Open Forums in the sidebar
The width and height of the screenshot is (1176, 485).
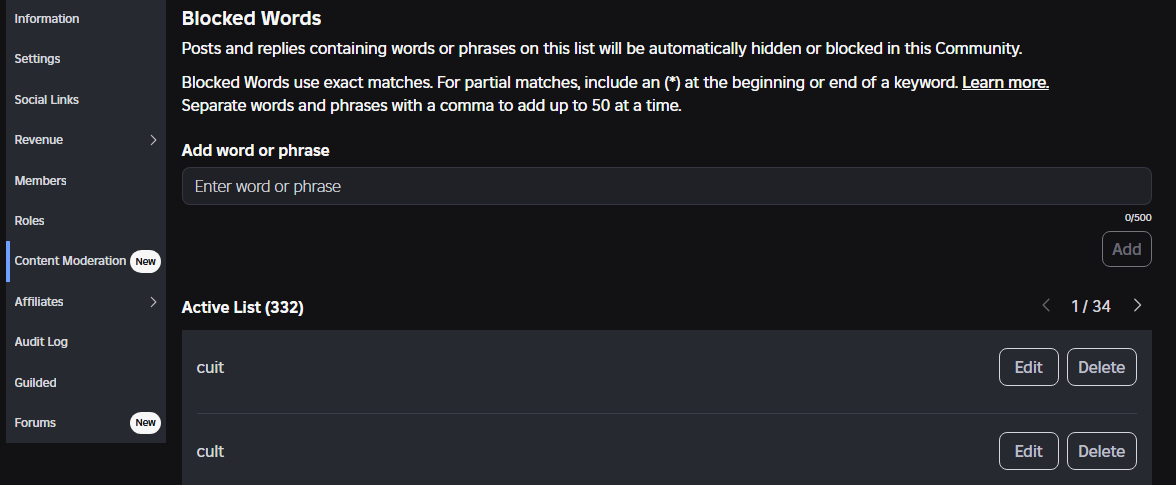tap(36, 423)
